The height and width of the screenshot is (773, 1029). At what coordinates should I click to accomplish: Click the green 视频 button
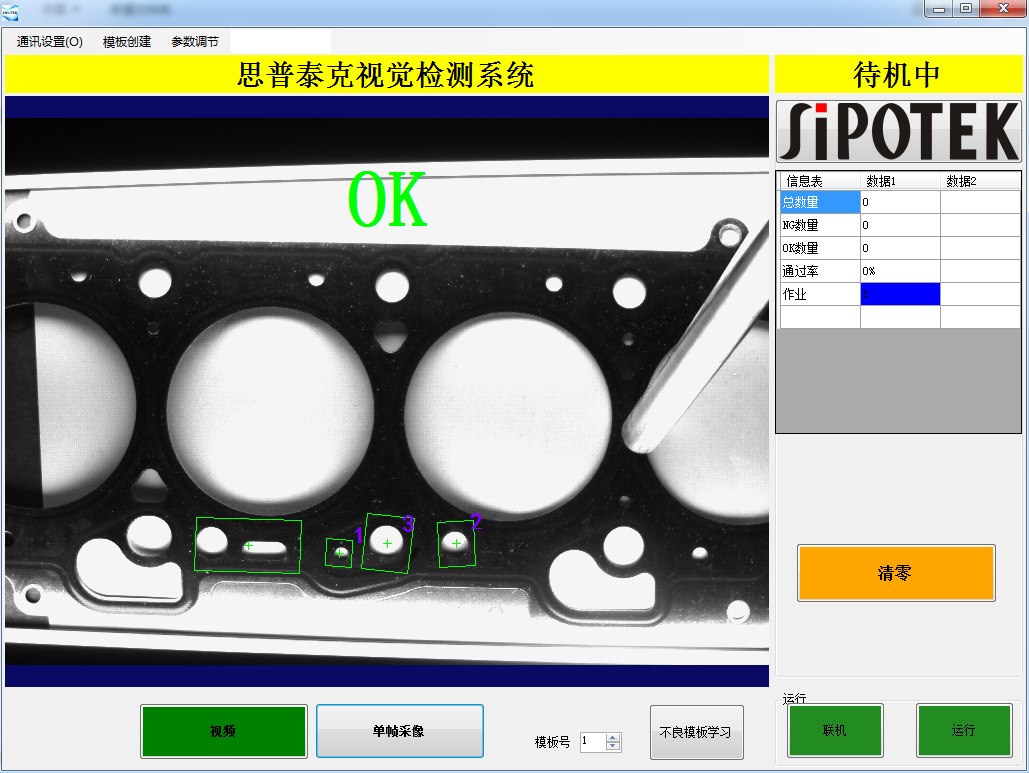(x=223, y=731)
